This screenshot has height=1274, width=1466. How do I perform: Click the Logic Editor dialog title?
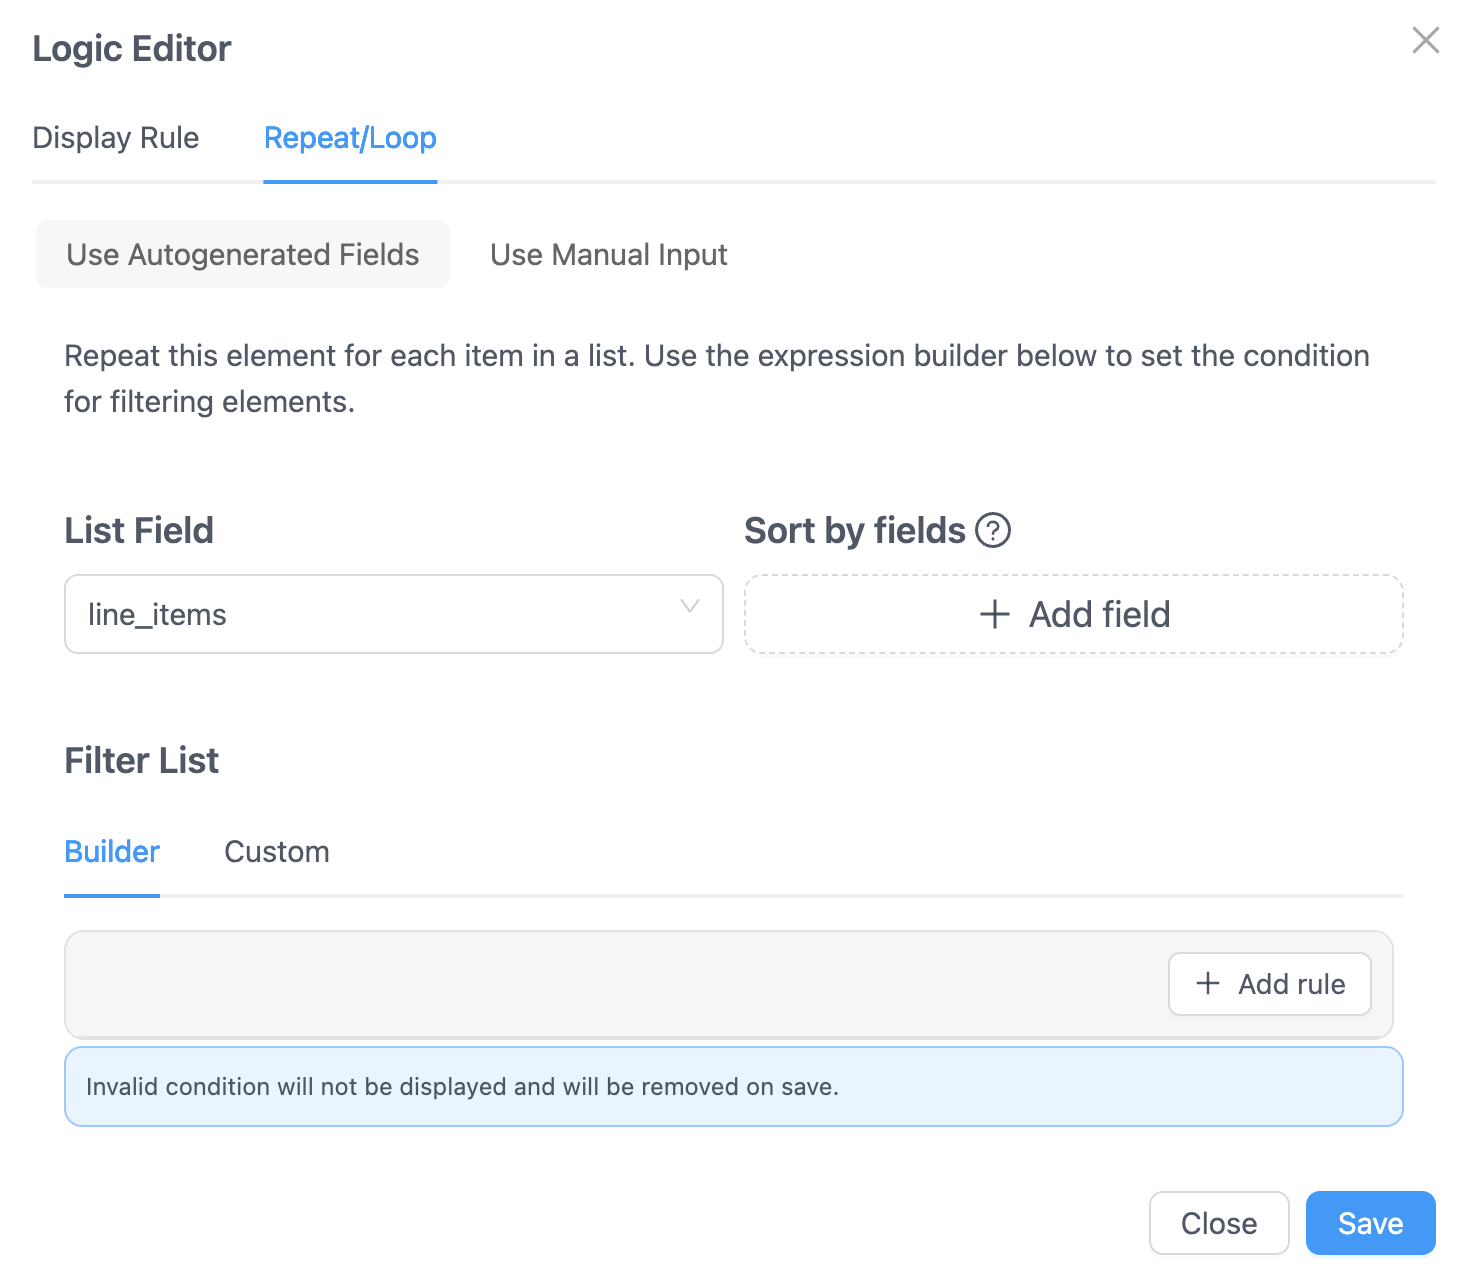132,49
